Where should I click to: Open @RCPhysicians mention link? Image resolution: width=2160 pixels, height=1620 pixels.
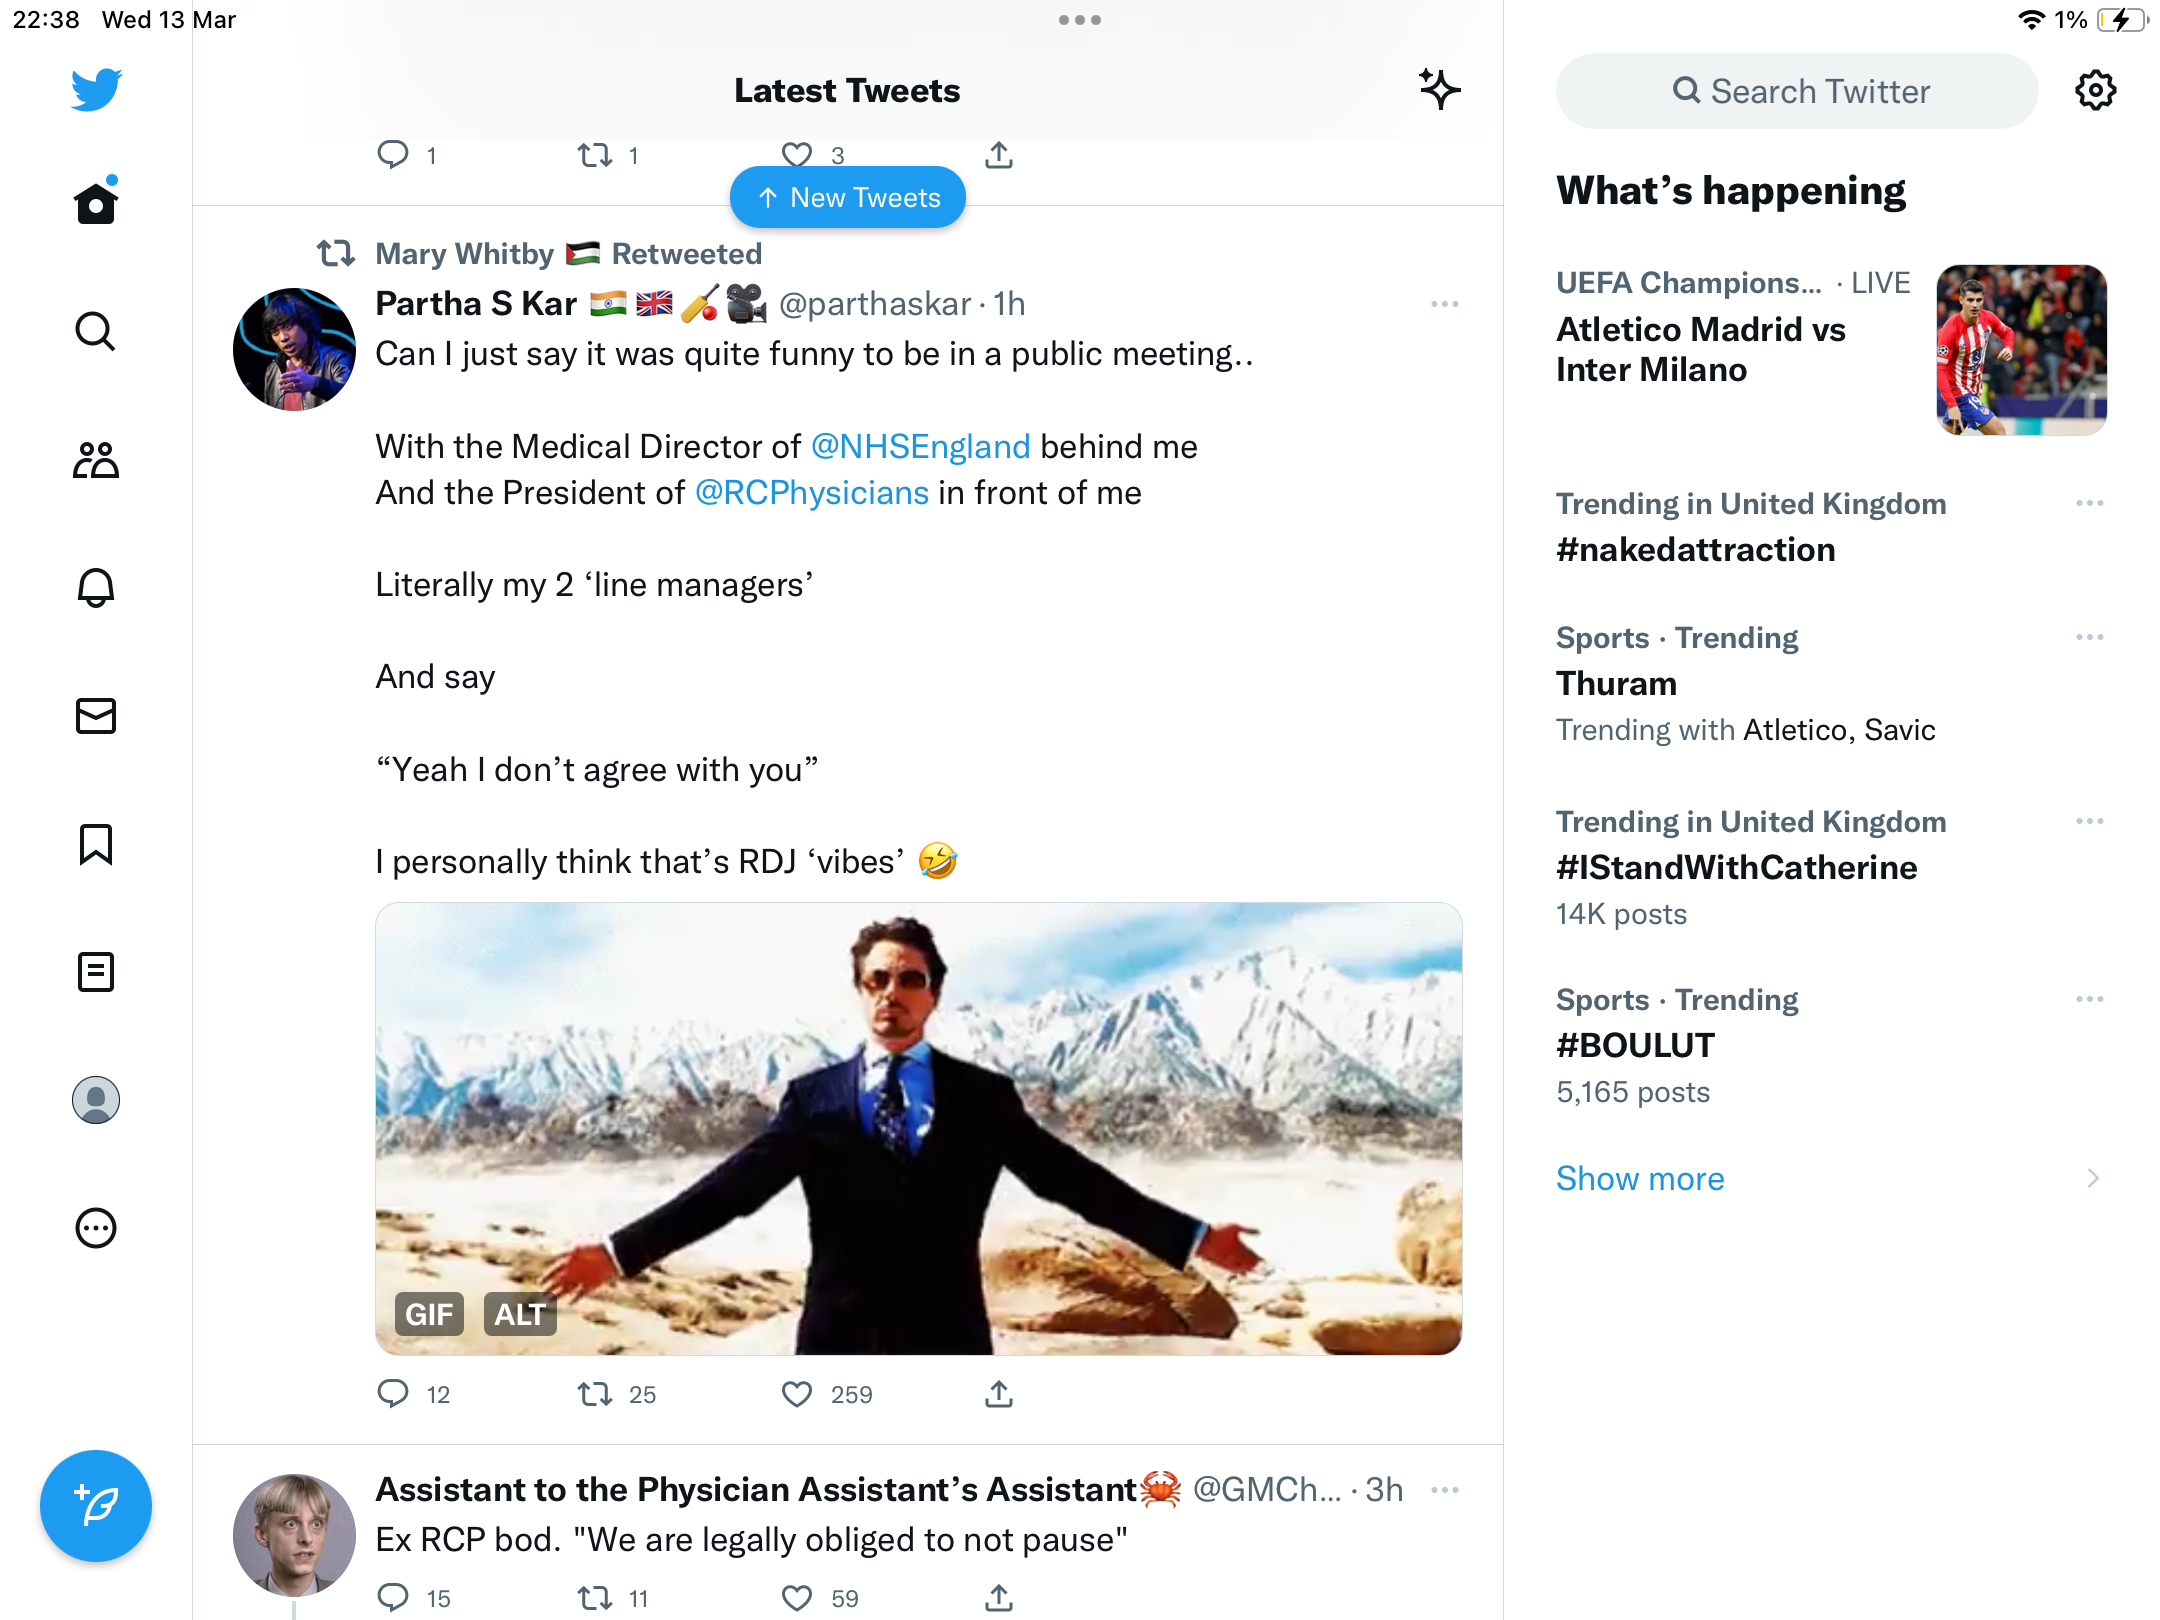click(812, 492)
